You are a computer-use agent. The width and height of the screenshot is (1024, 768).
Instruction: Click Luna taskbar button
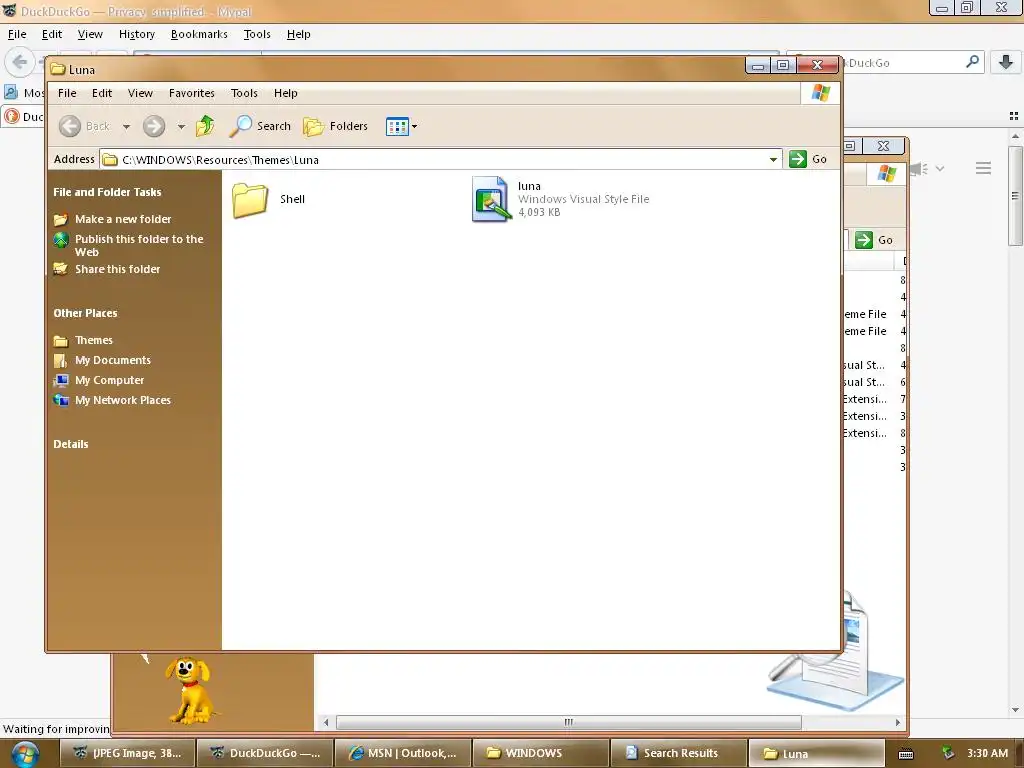[816, 753]
